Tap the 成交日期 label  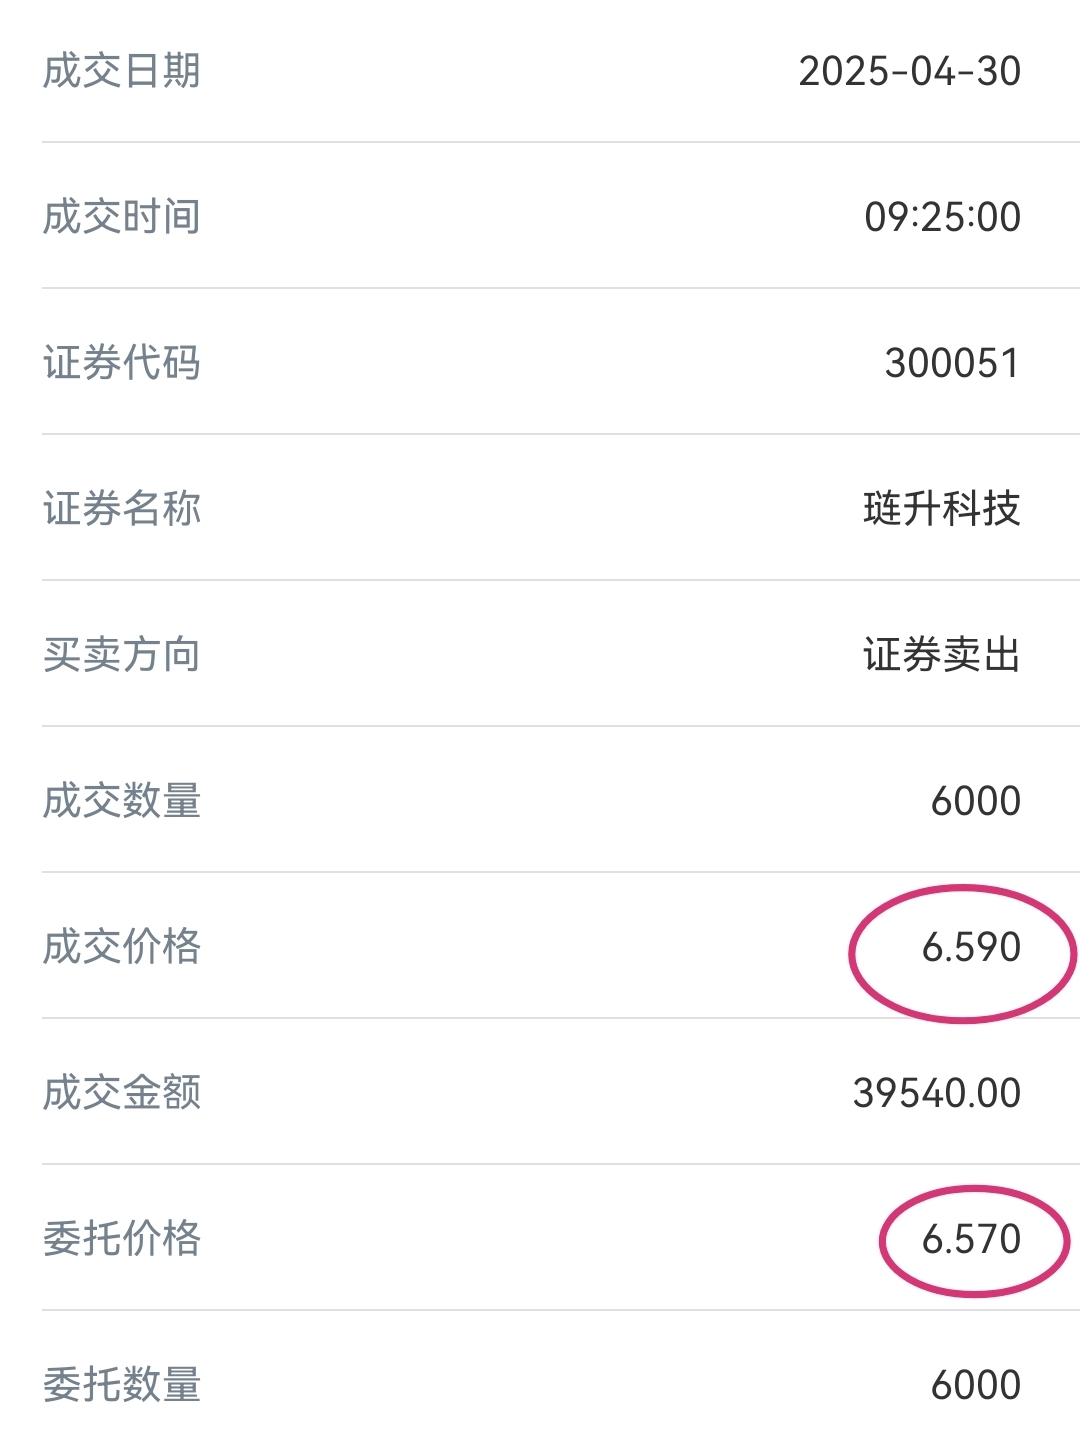[x=122, y=71]
